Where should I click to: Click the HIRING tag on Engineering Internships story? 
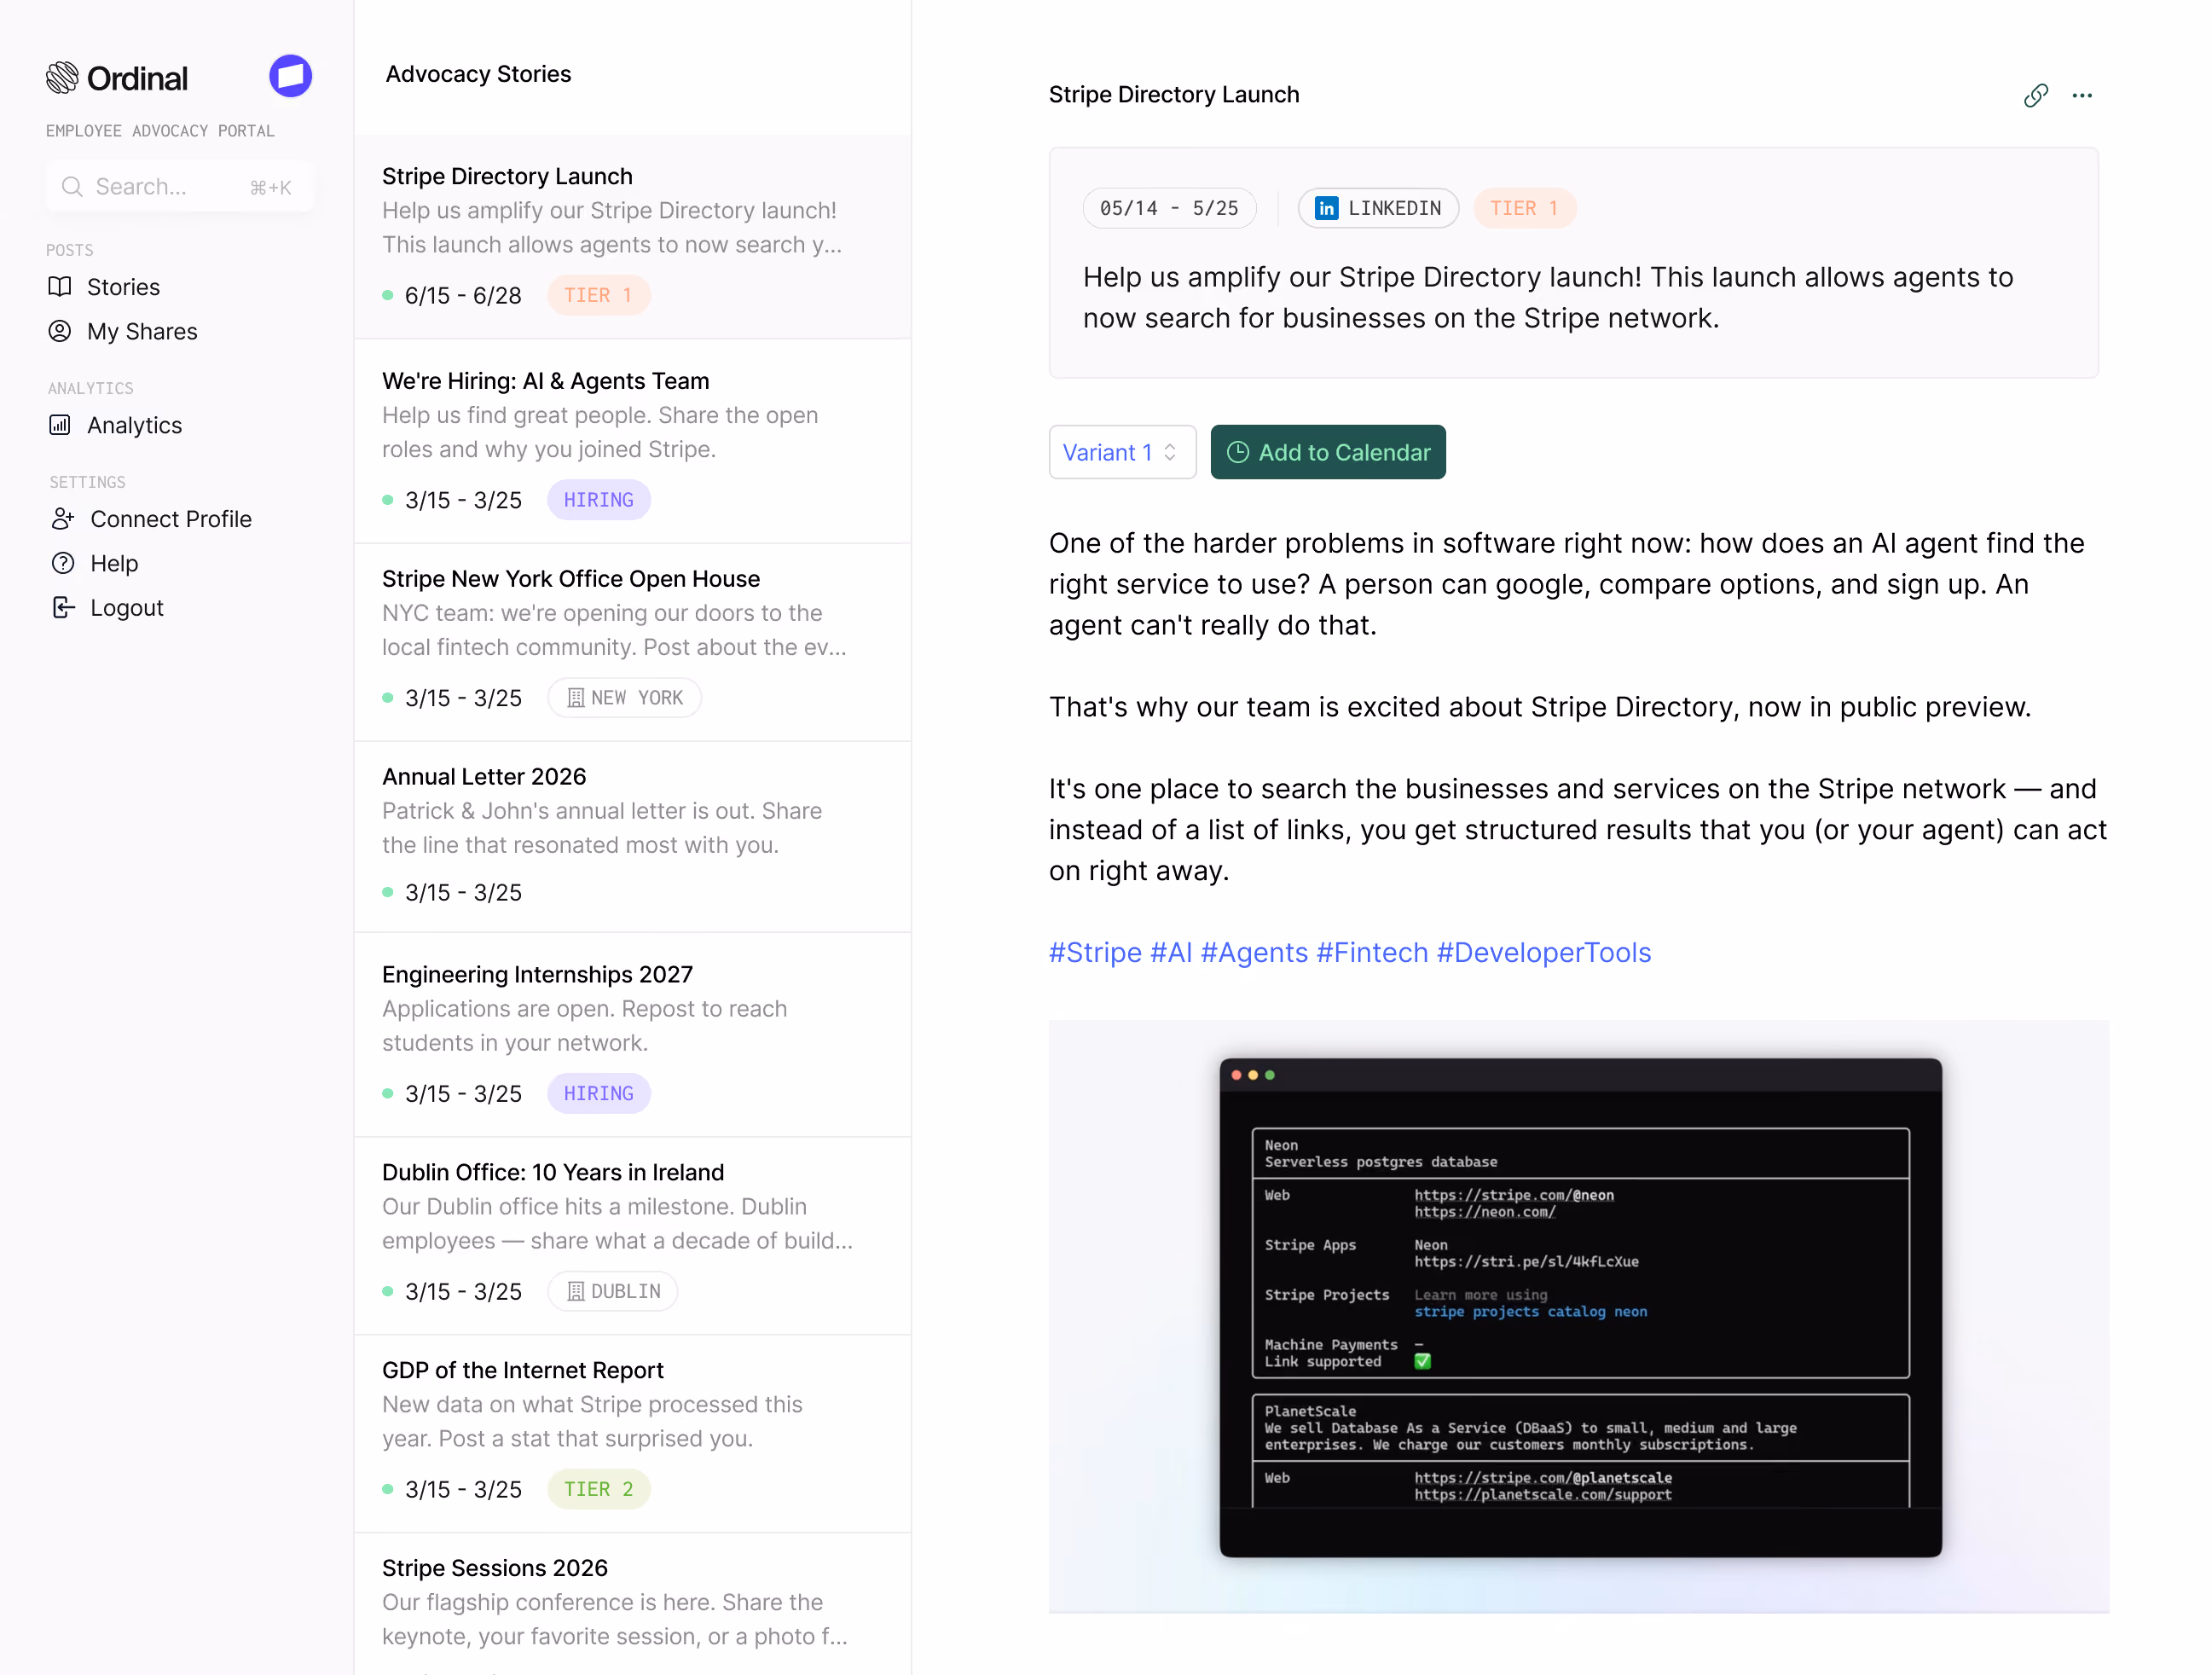point(598,1094)
